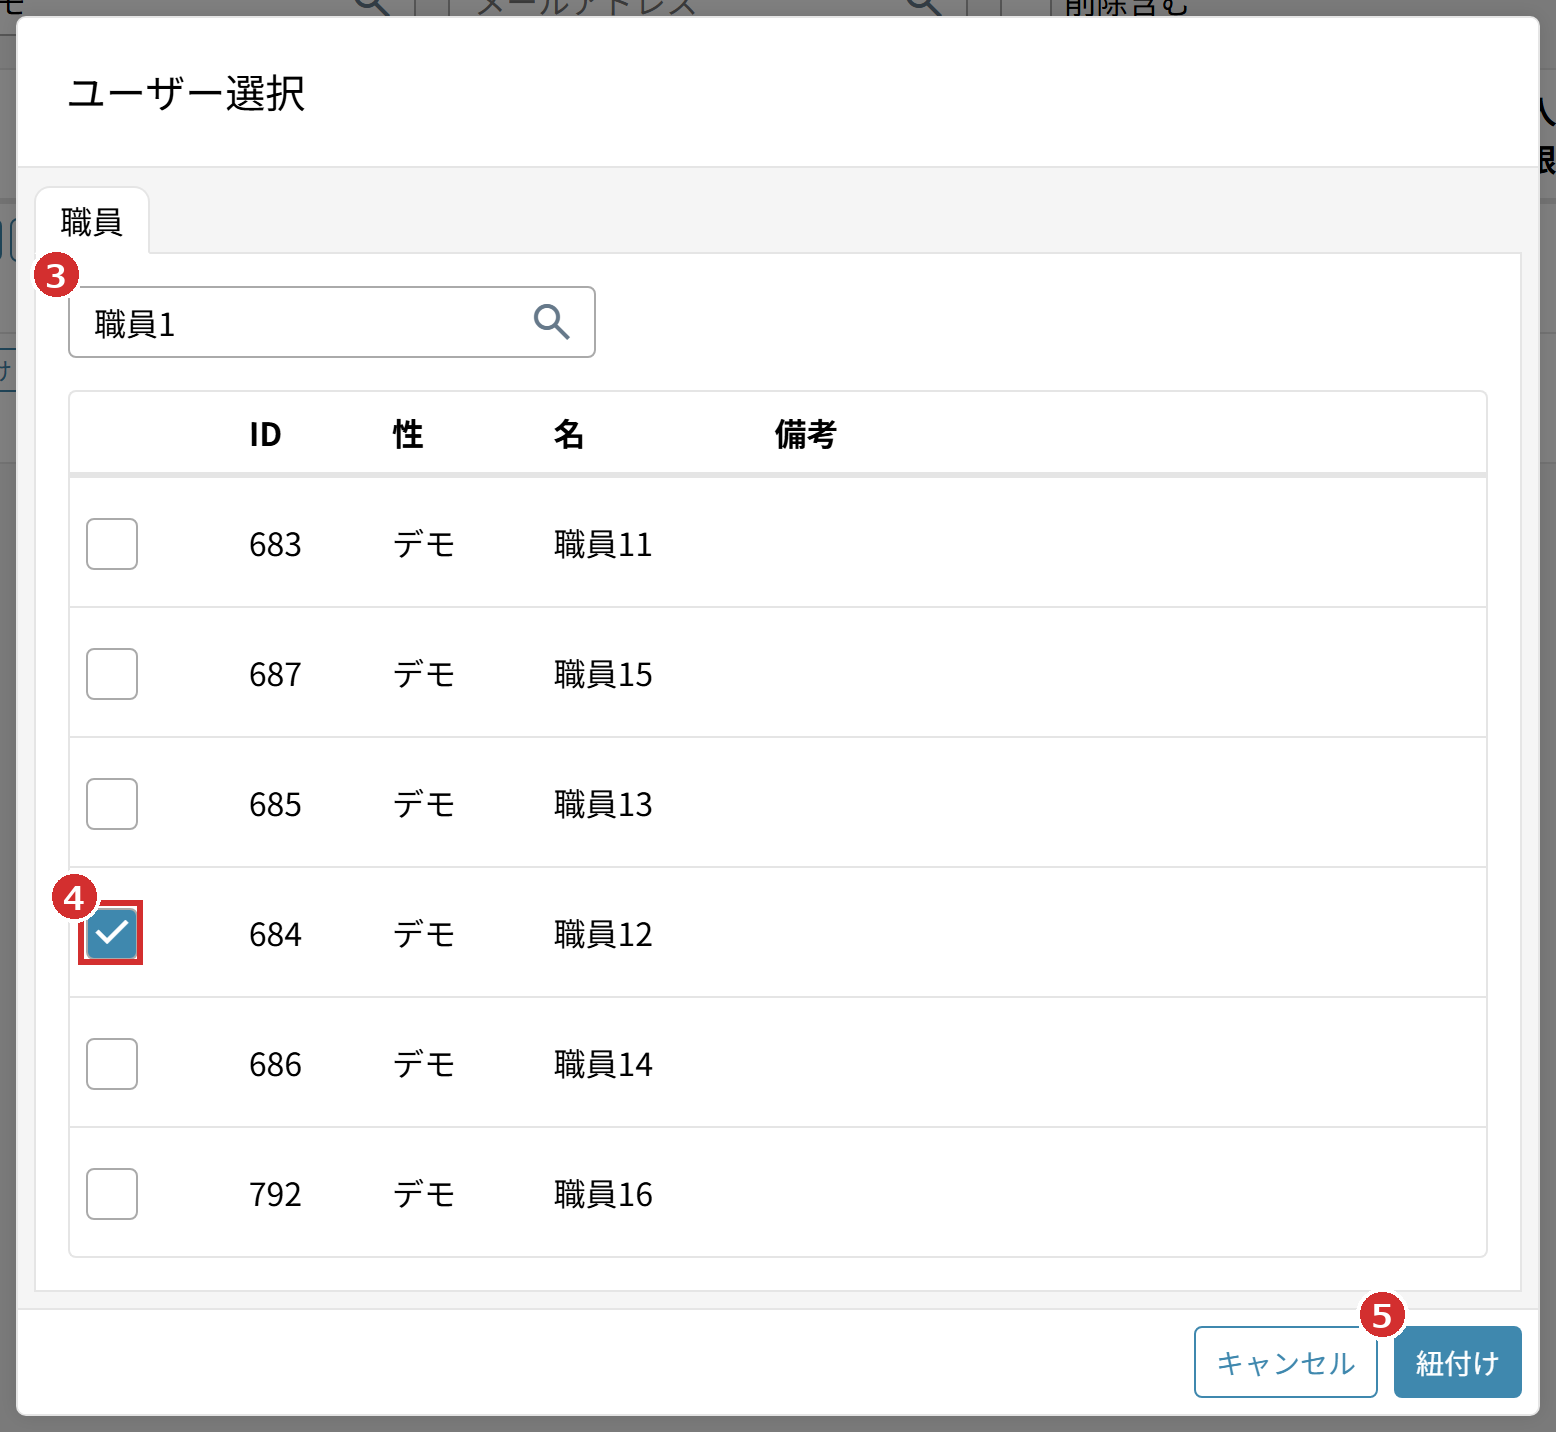Select the ID cell 683

[x=275, y=544]
